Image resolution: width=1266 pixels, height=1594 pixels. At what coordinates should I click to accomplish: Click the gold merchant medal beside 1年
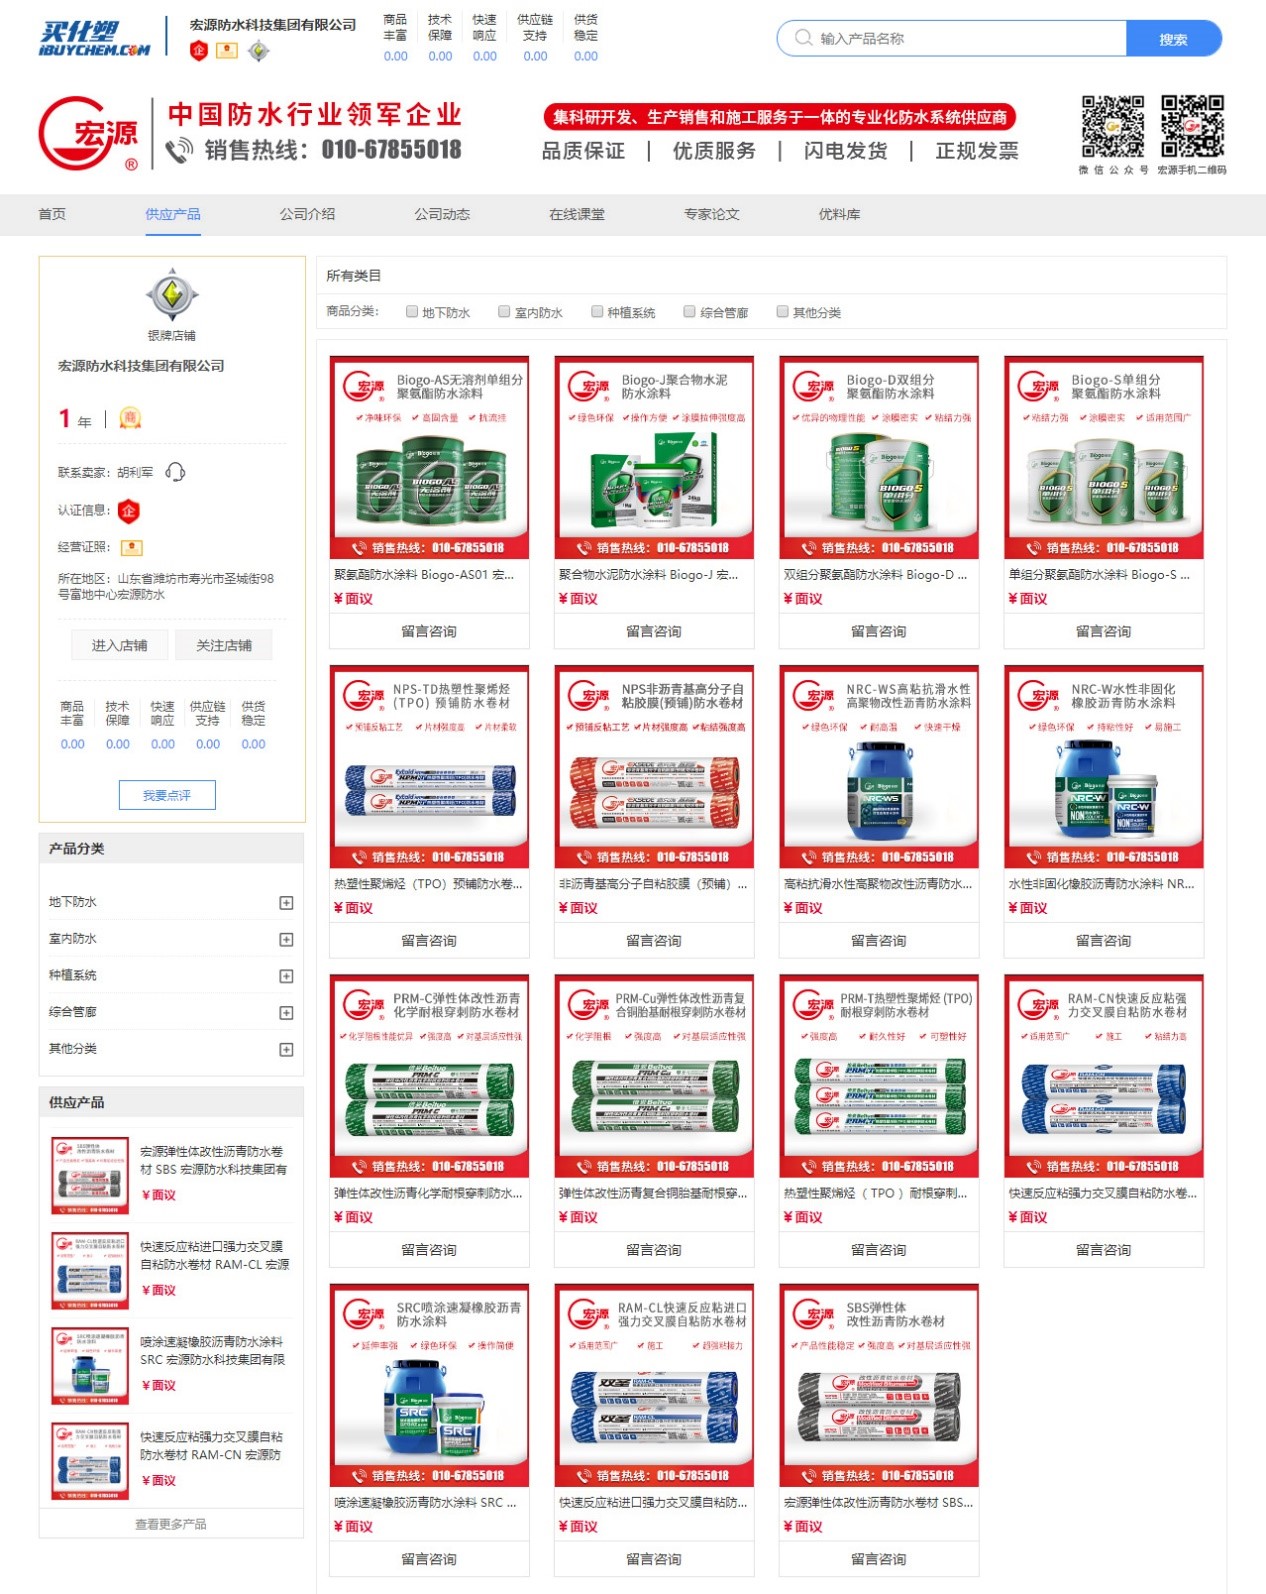coord(130,418)
